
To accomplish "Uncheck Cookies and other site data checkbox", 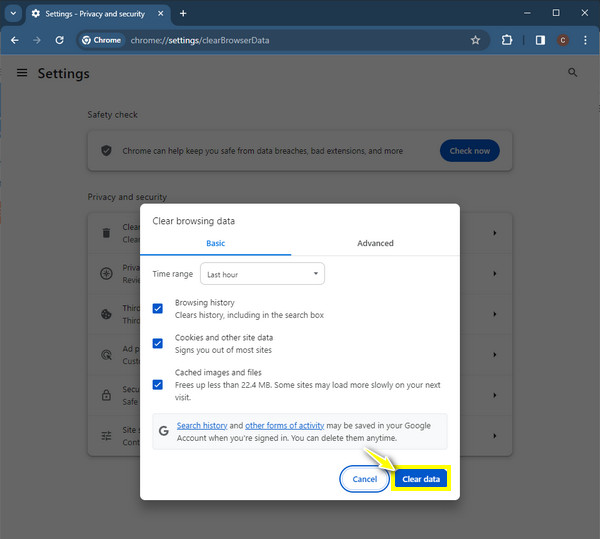I will coord(158,343).
